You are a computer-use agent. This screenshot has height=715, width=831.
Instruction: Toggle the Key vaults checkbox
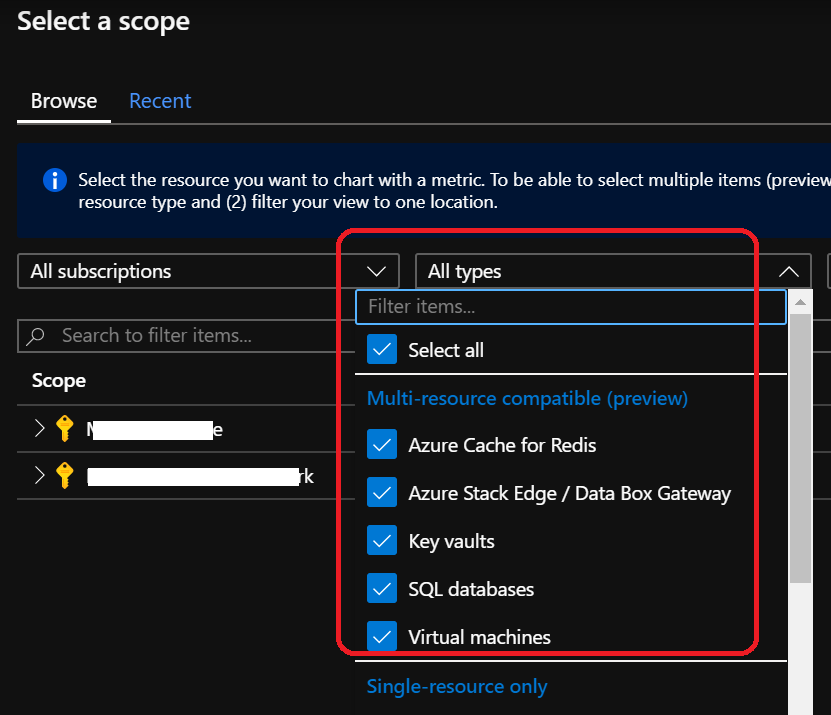pos(382,541)
